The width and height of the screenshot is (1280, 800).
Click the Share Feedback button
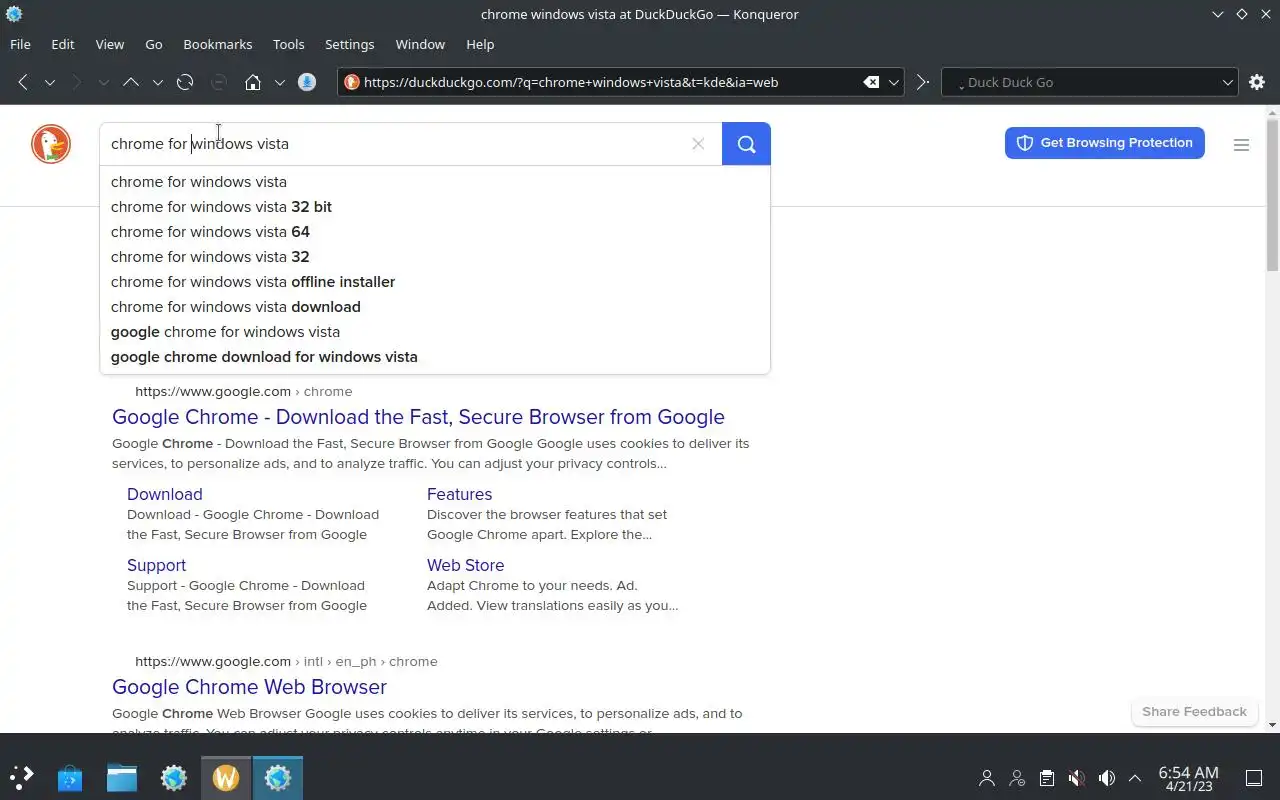(x=1194, y=712)
